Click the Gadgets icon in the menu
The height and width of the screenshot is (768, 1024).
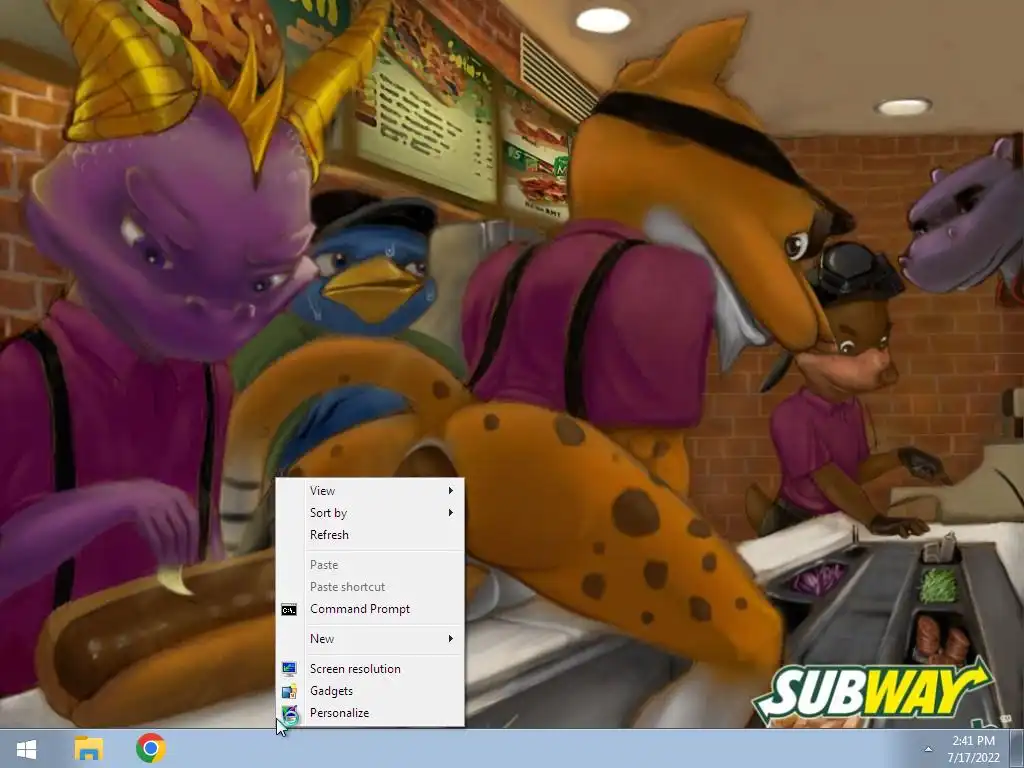pos(289,691)
